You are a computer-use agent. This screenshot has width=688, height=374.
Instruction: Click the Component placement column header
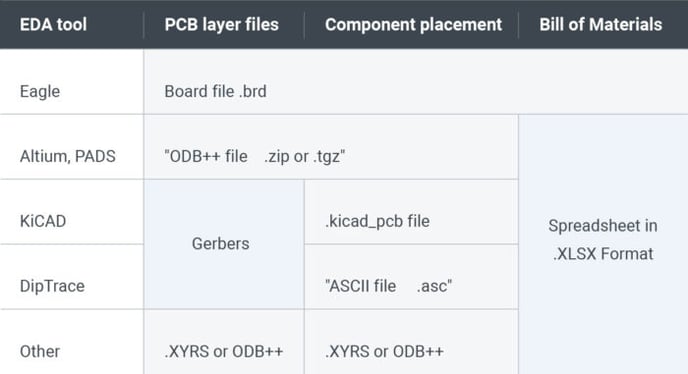pos(413,25)
